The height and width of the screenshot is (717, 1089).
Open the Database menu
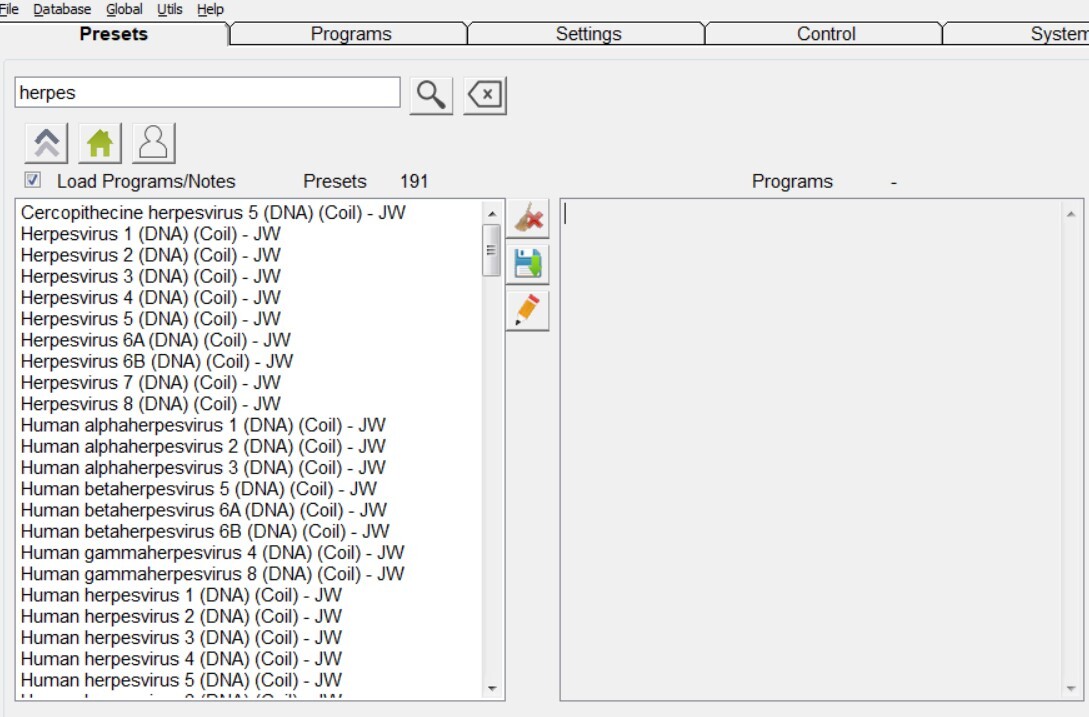[x=62, y=9]
